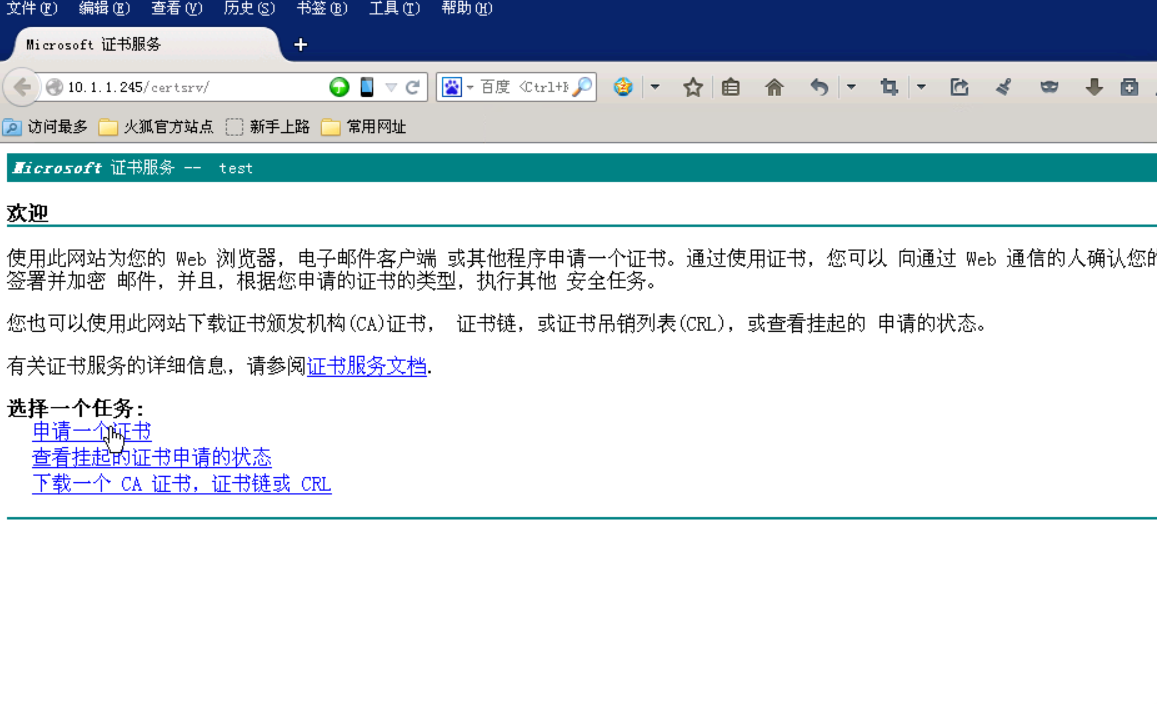The width and height of the screenshot is (1157, 704).
Task: Expand the undo arrow dropdown
Action: (852, 87)
